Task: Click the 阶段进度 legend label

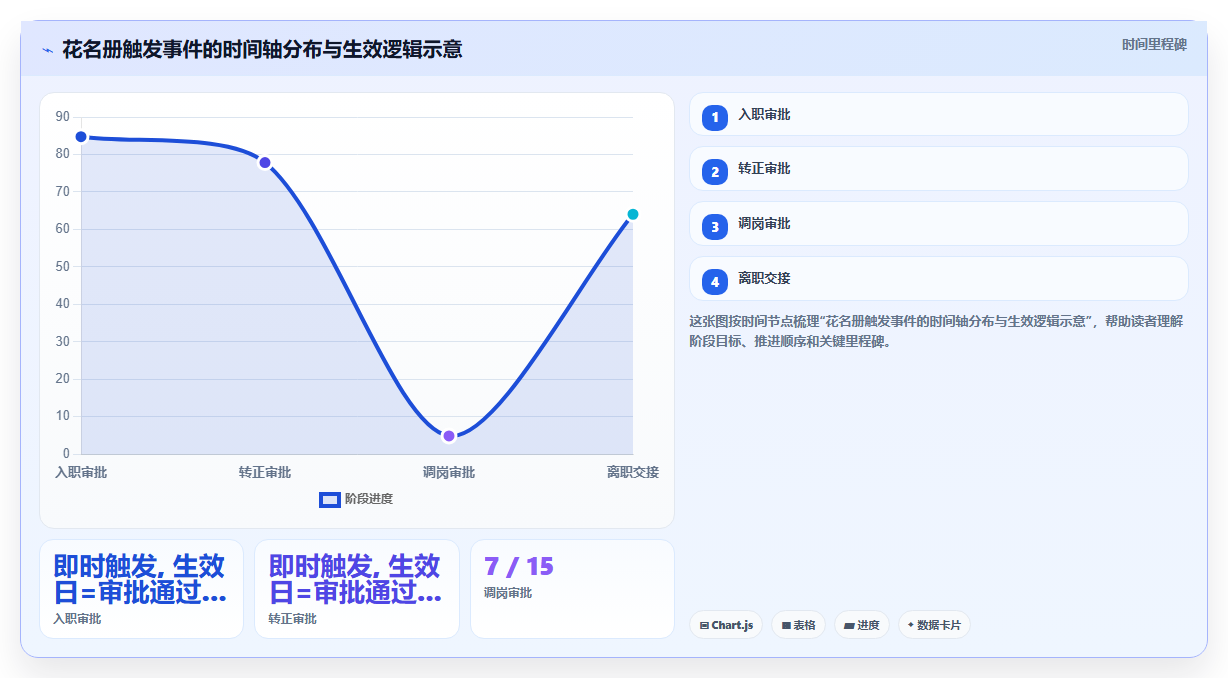Action: [369, 499]
